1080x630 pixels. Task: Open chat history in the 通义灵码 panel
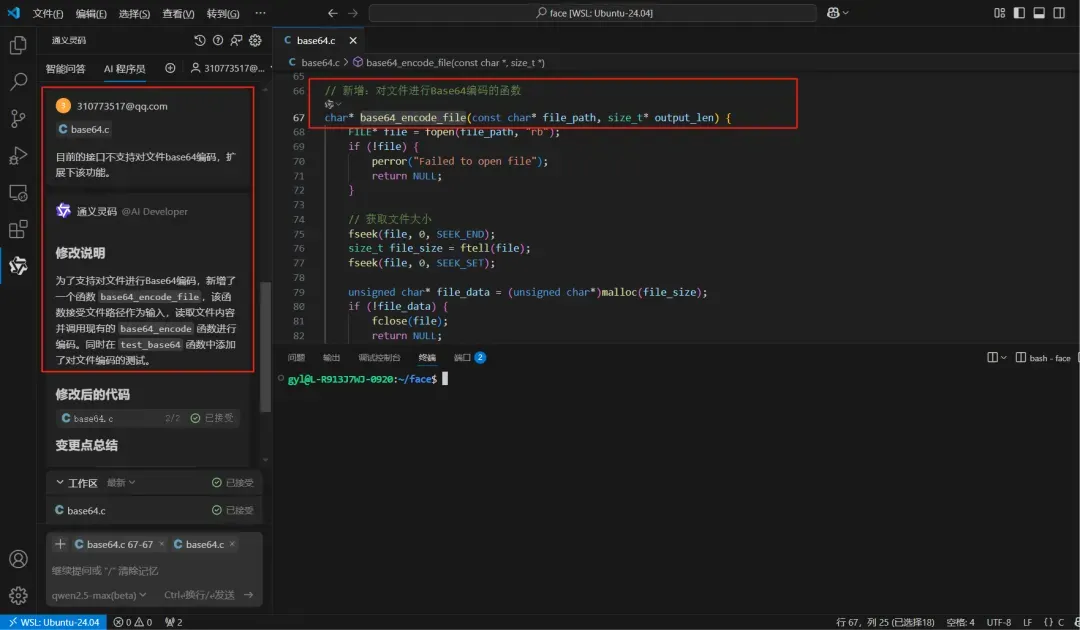tap(200, 40)
